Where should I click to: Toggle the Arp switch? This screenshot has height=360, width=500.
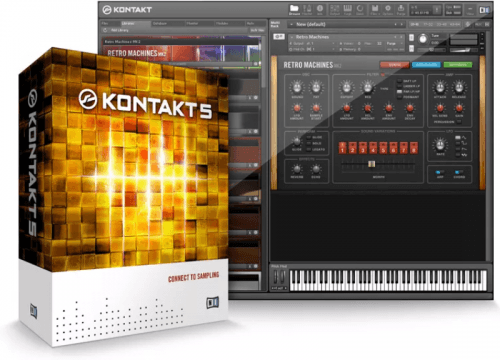439,172
